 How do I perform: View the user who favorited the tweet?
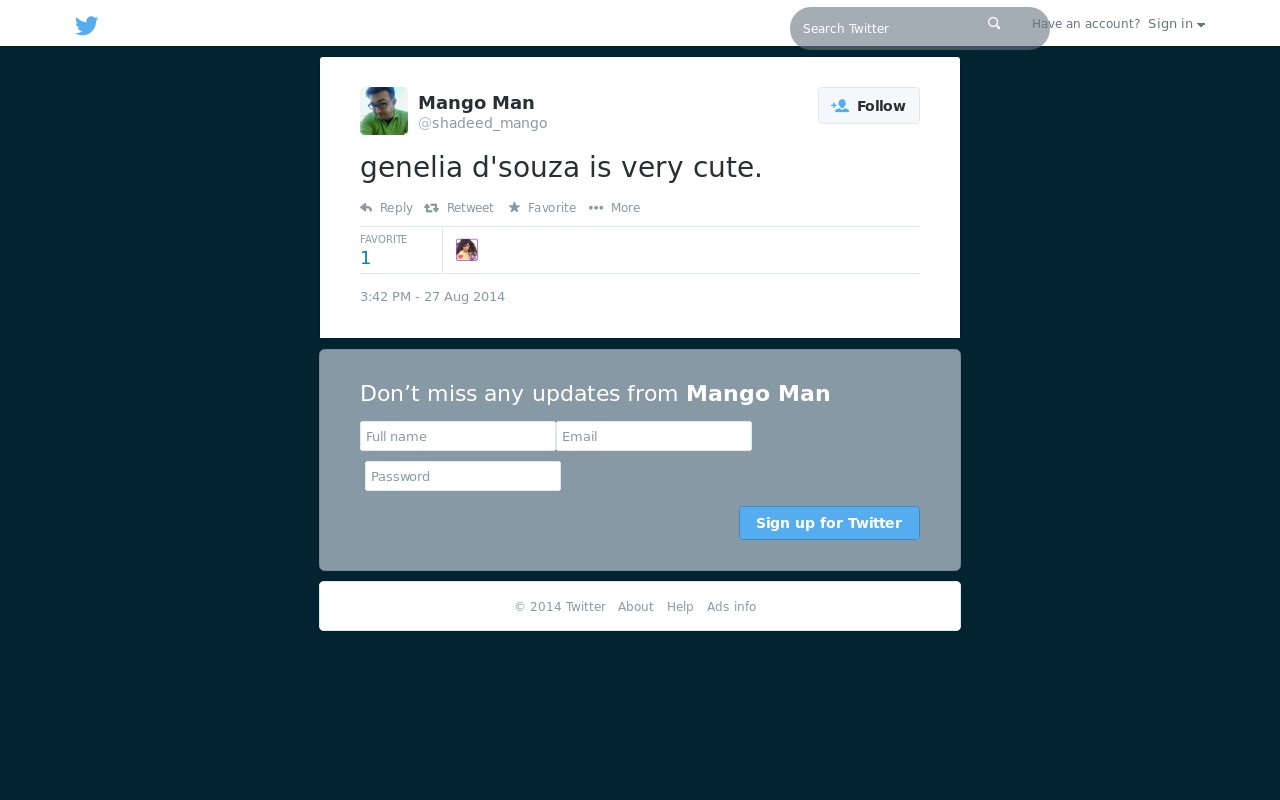coord(467,250)
